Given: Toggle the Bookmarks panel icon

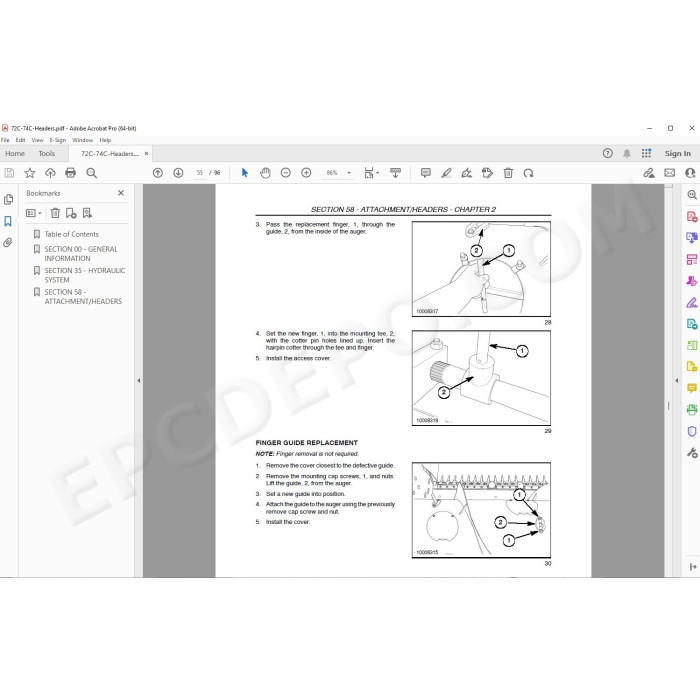Looking at the screenshot, I should pyautogui.click(x=8, y=221).
